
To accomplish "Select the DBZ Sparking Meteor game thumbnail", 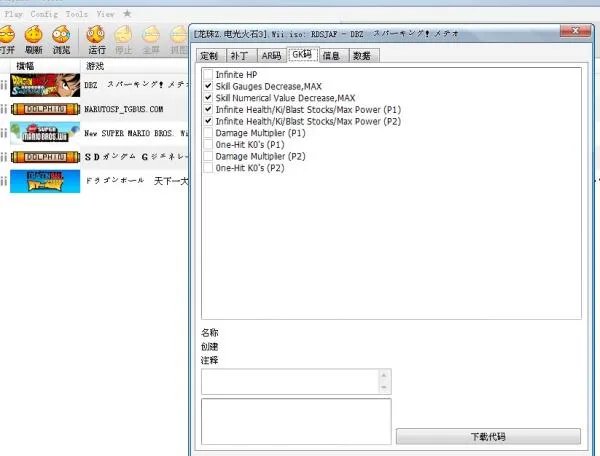I will [x=44, y=83].
